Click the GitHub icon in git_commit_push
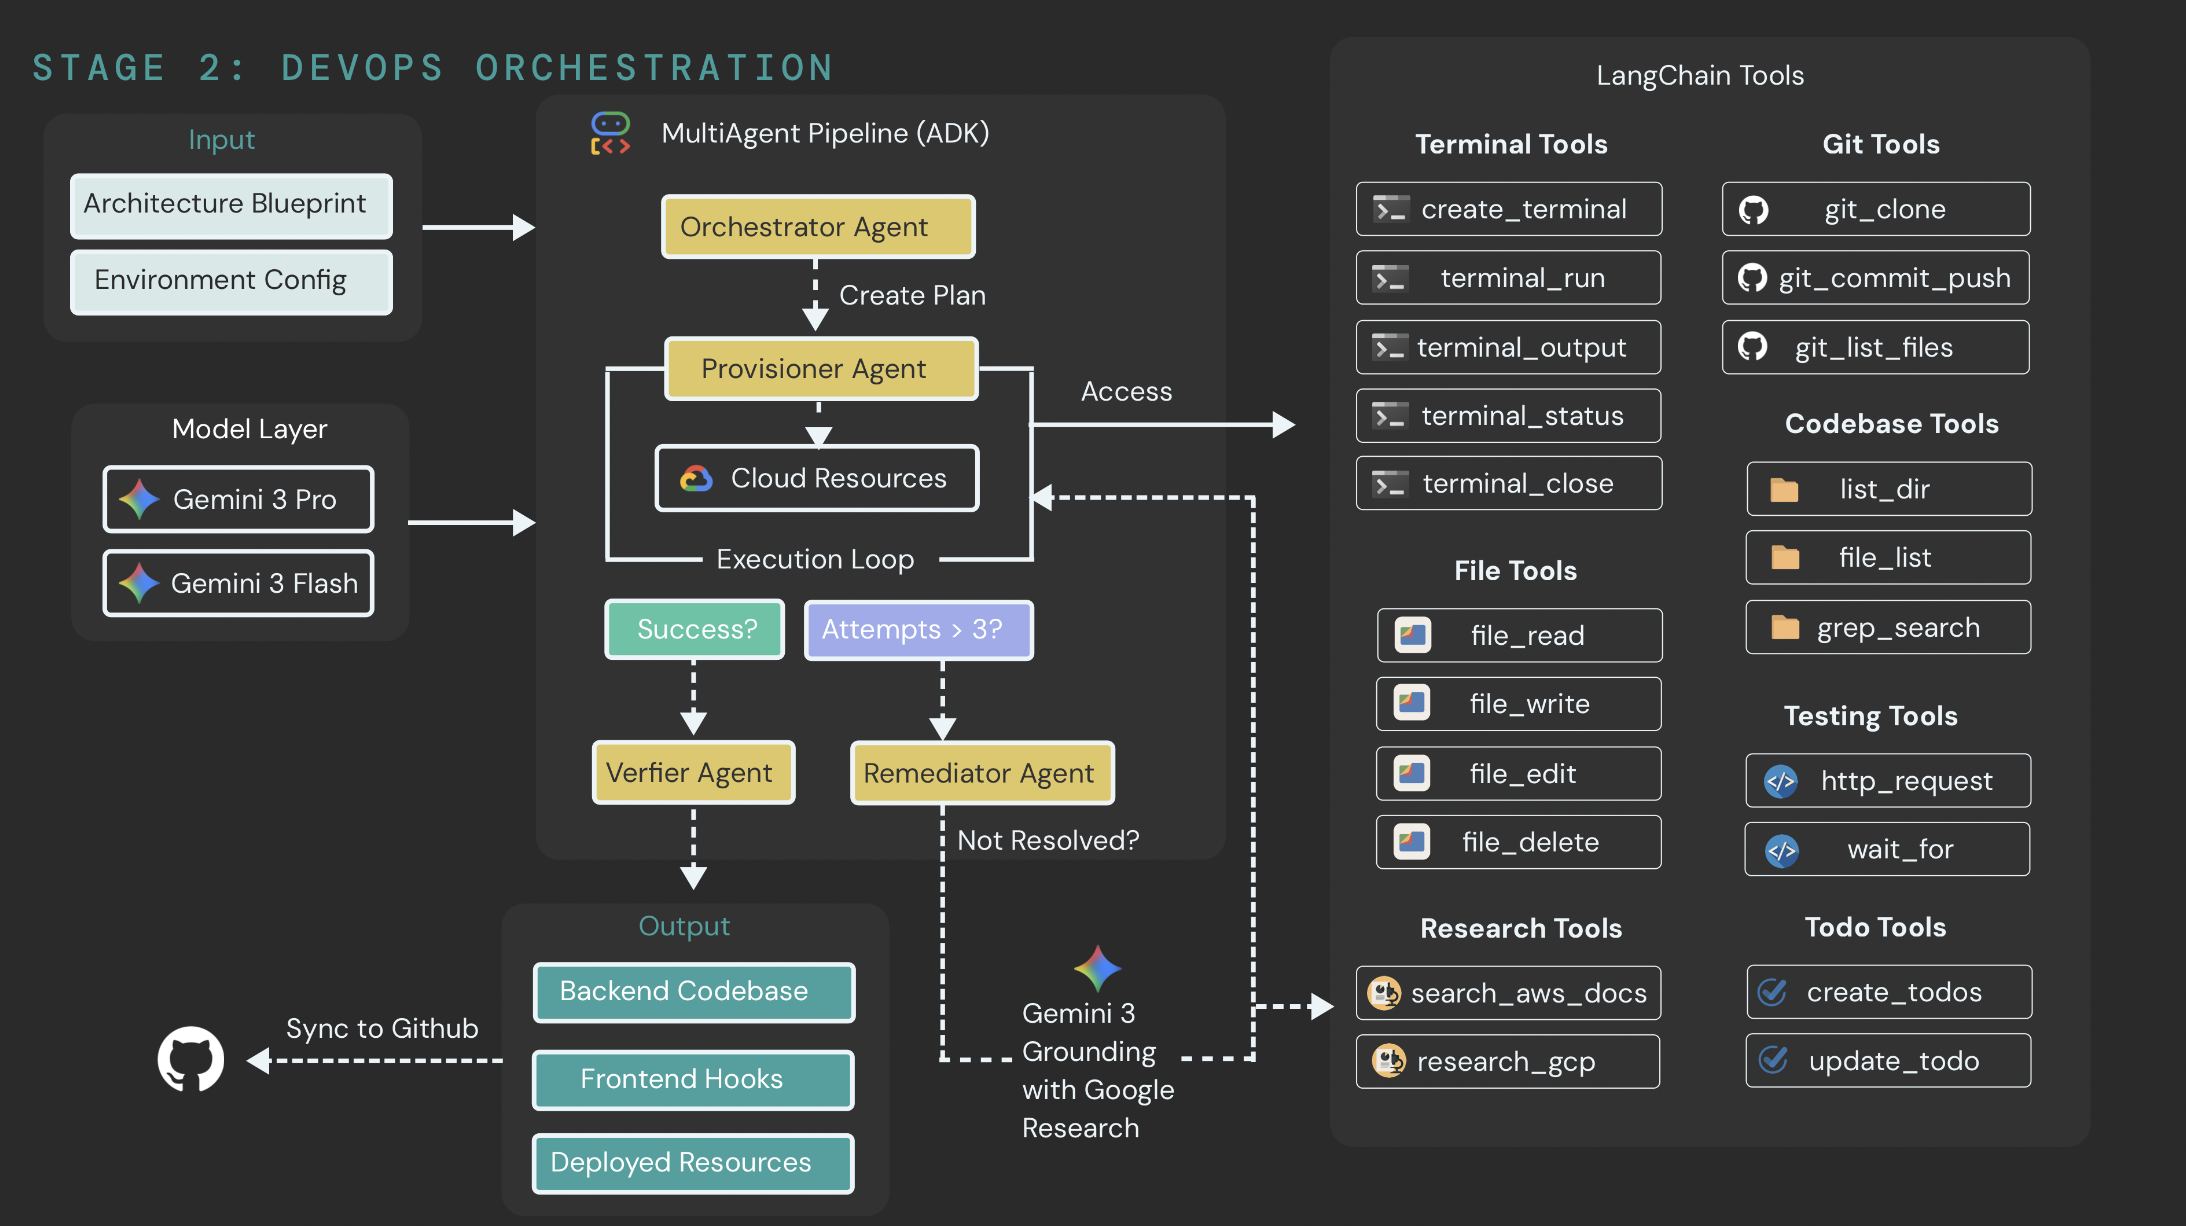 (1753, 278)
